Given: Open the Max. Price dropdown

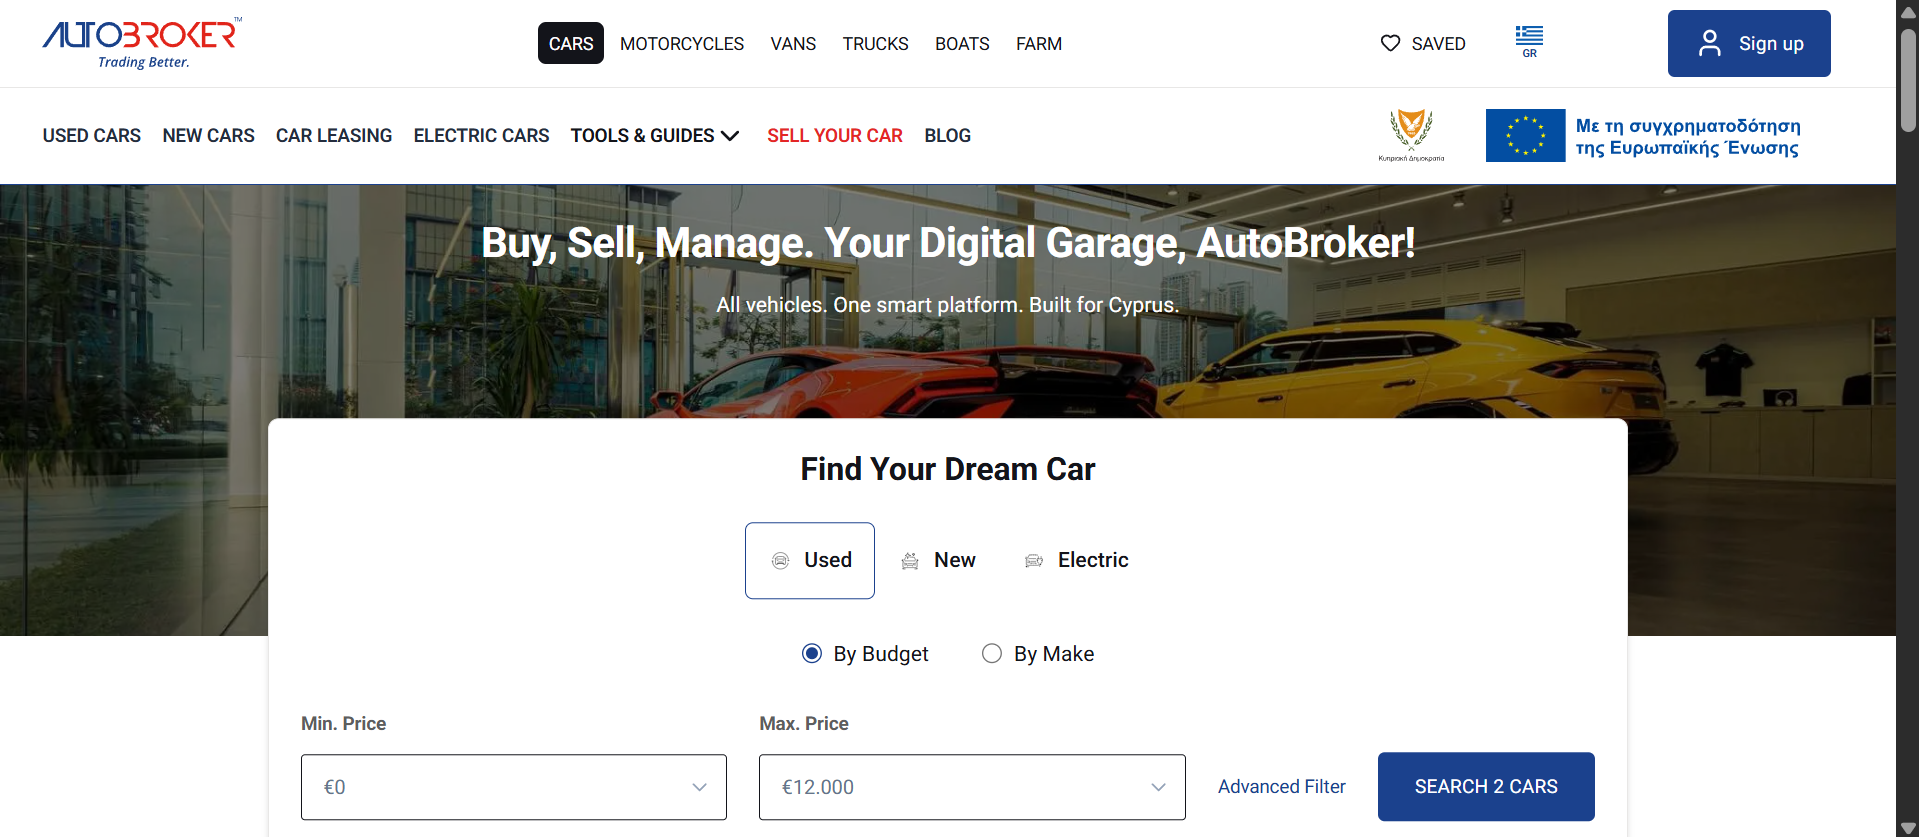Looking at the screenshot, I should point(972,787).
